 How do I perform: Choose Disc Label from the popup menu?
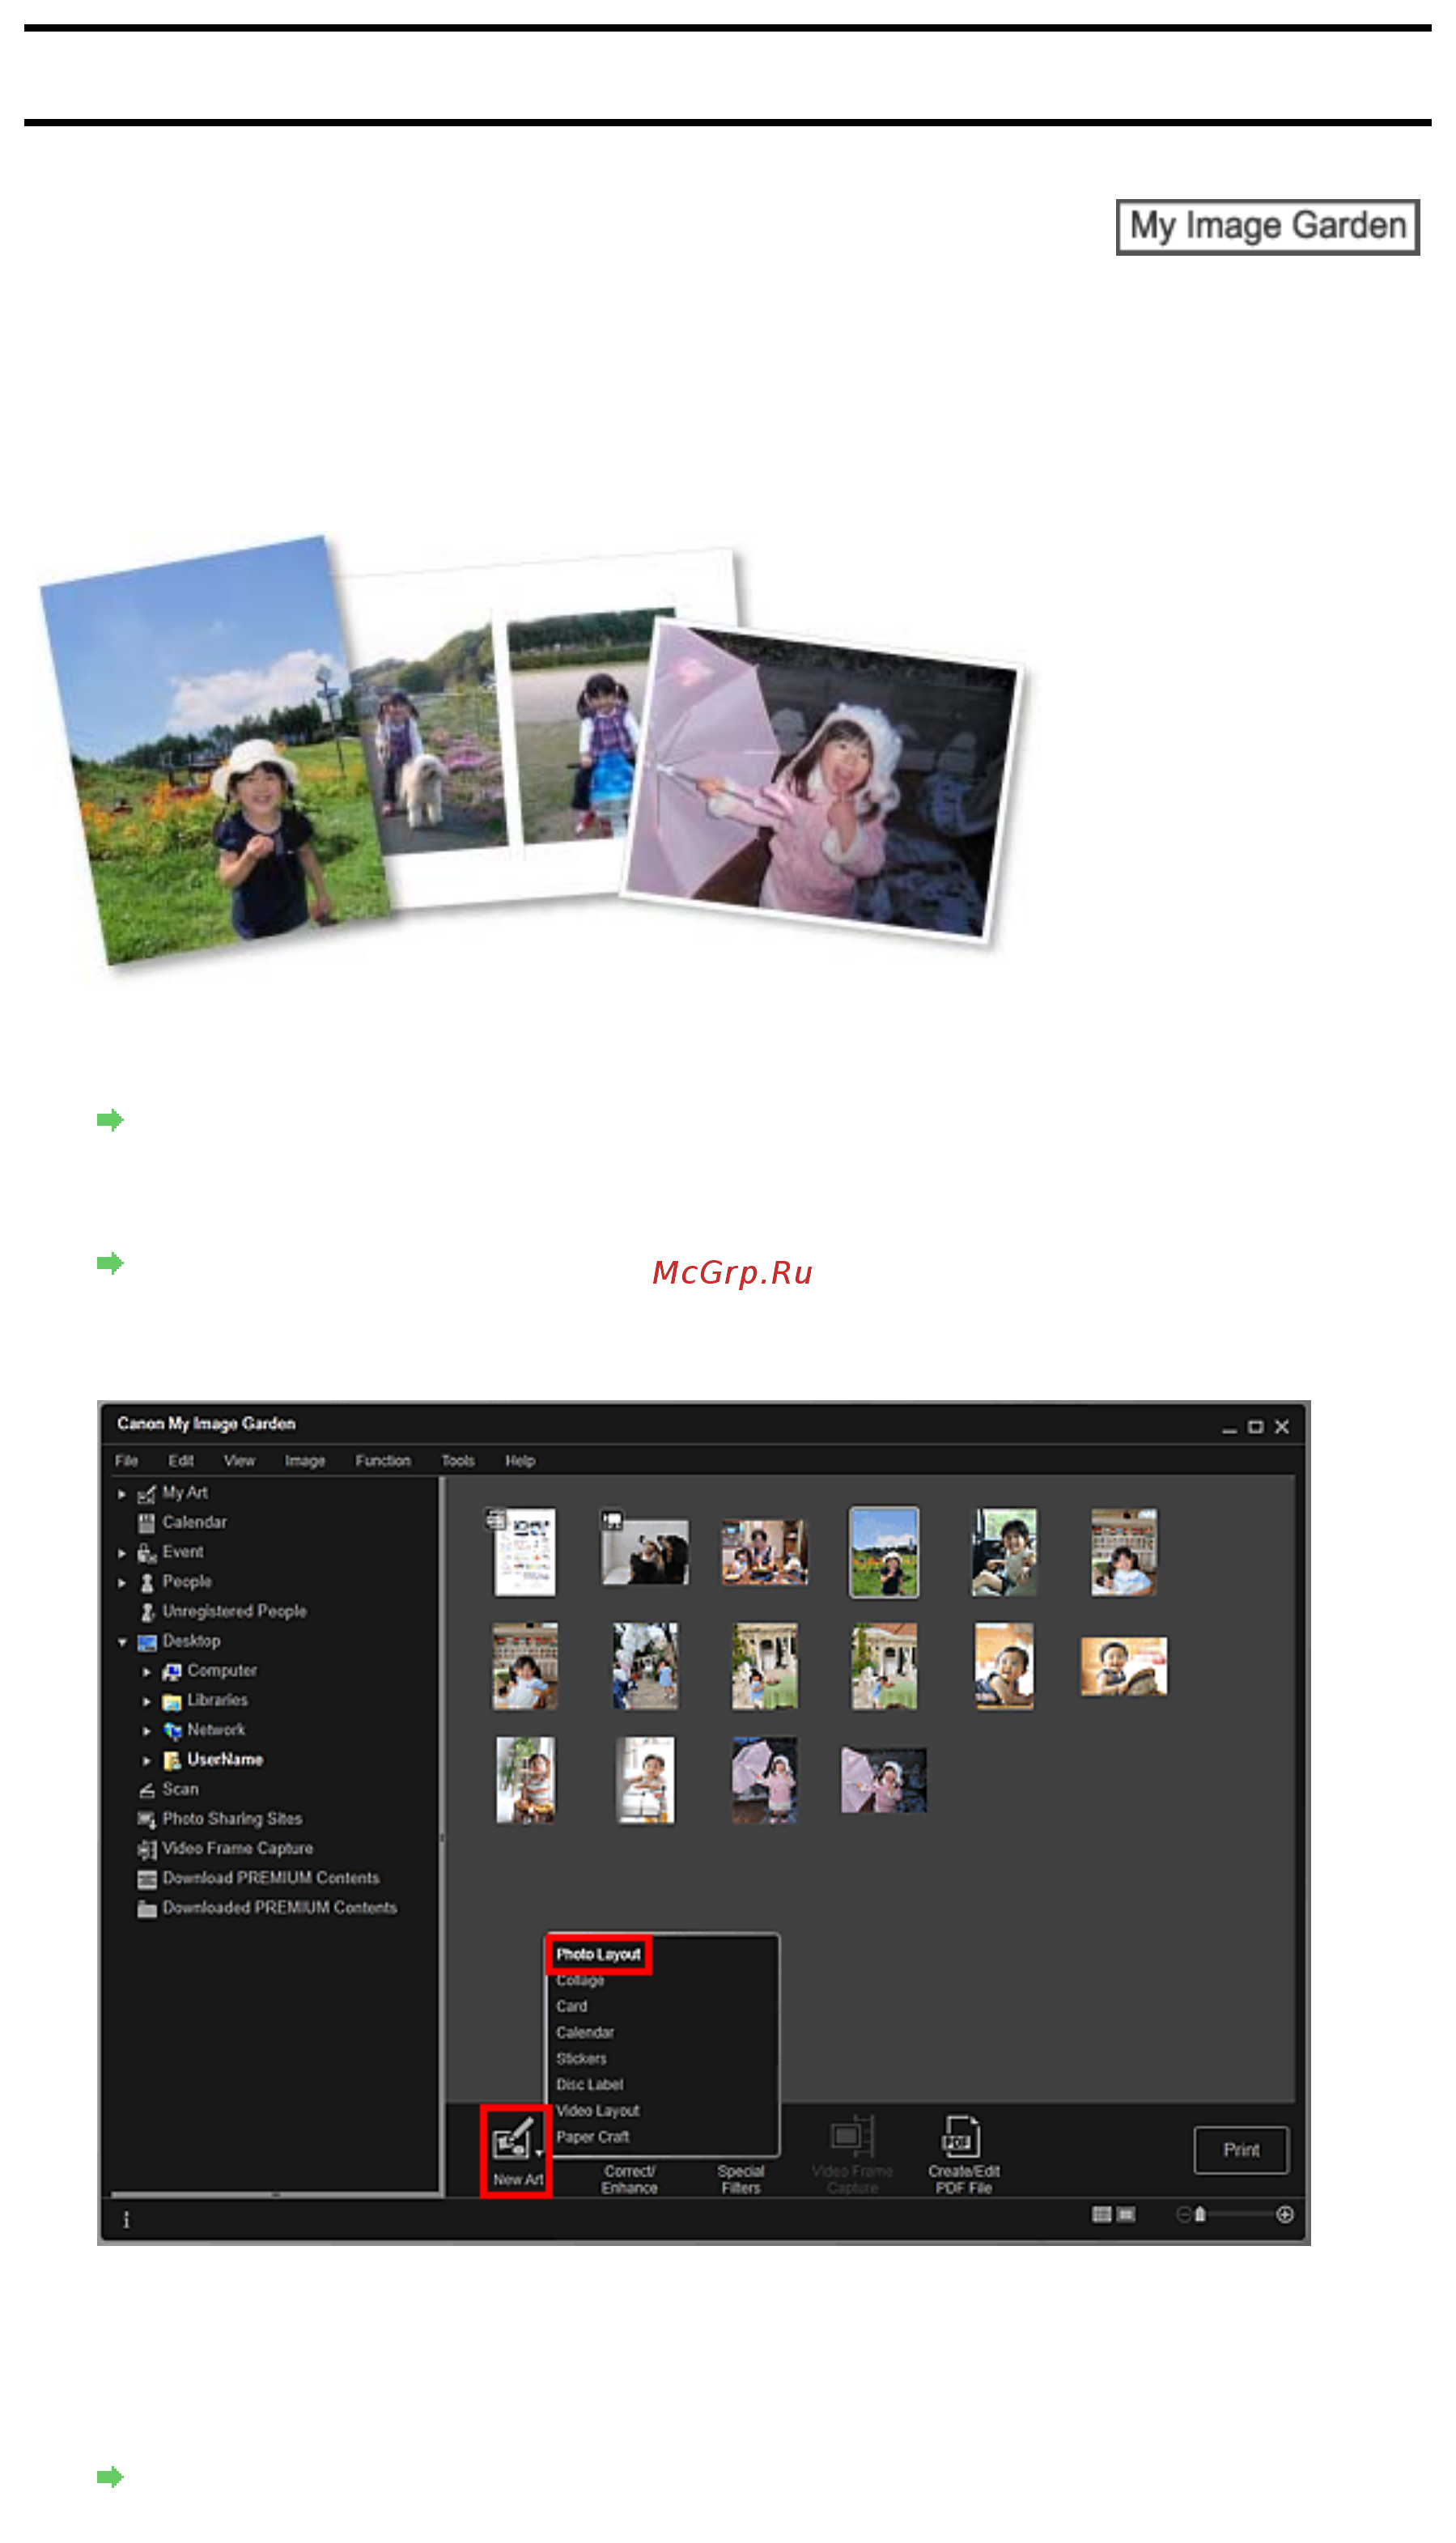(x=589, y=2084)
